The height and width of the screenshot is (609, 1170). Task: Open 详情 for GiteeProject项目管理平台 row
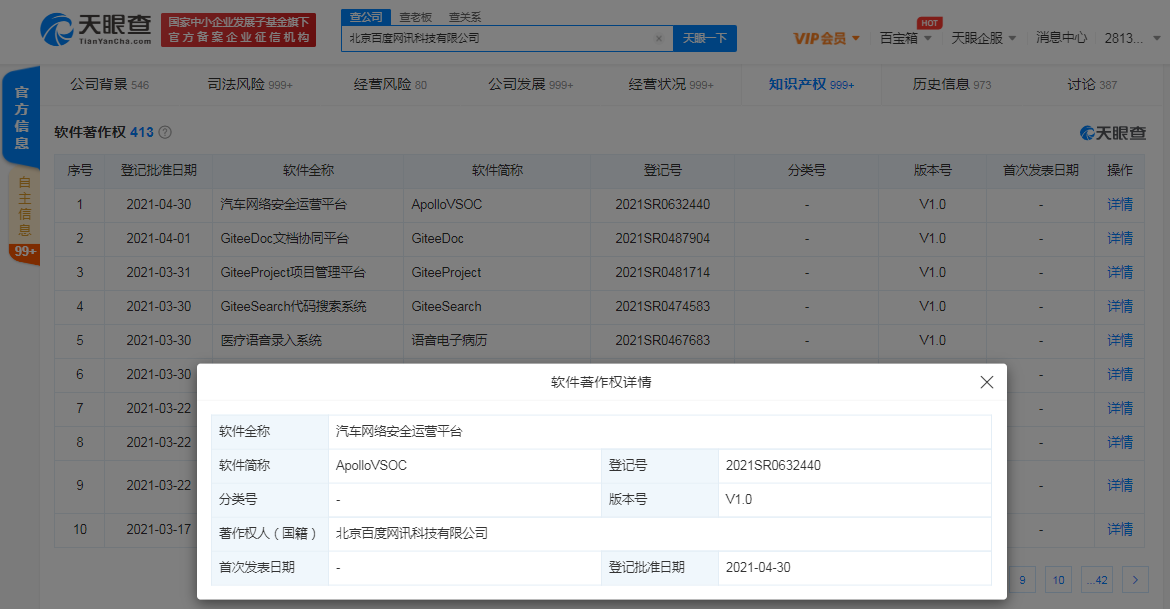(1119, 272)
